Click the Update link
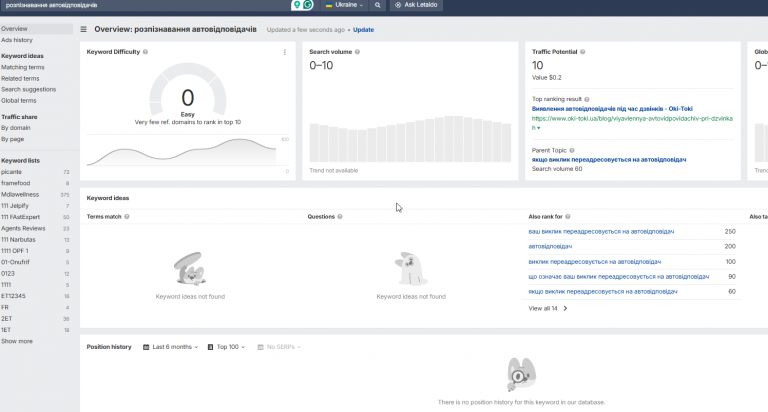 [x=363, y=30]
